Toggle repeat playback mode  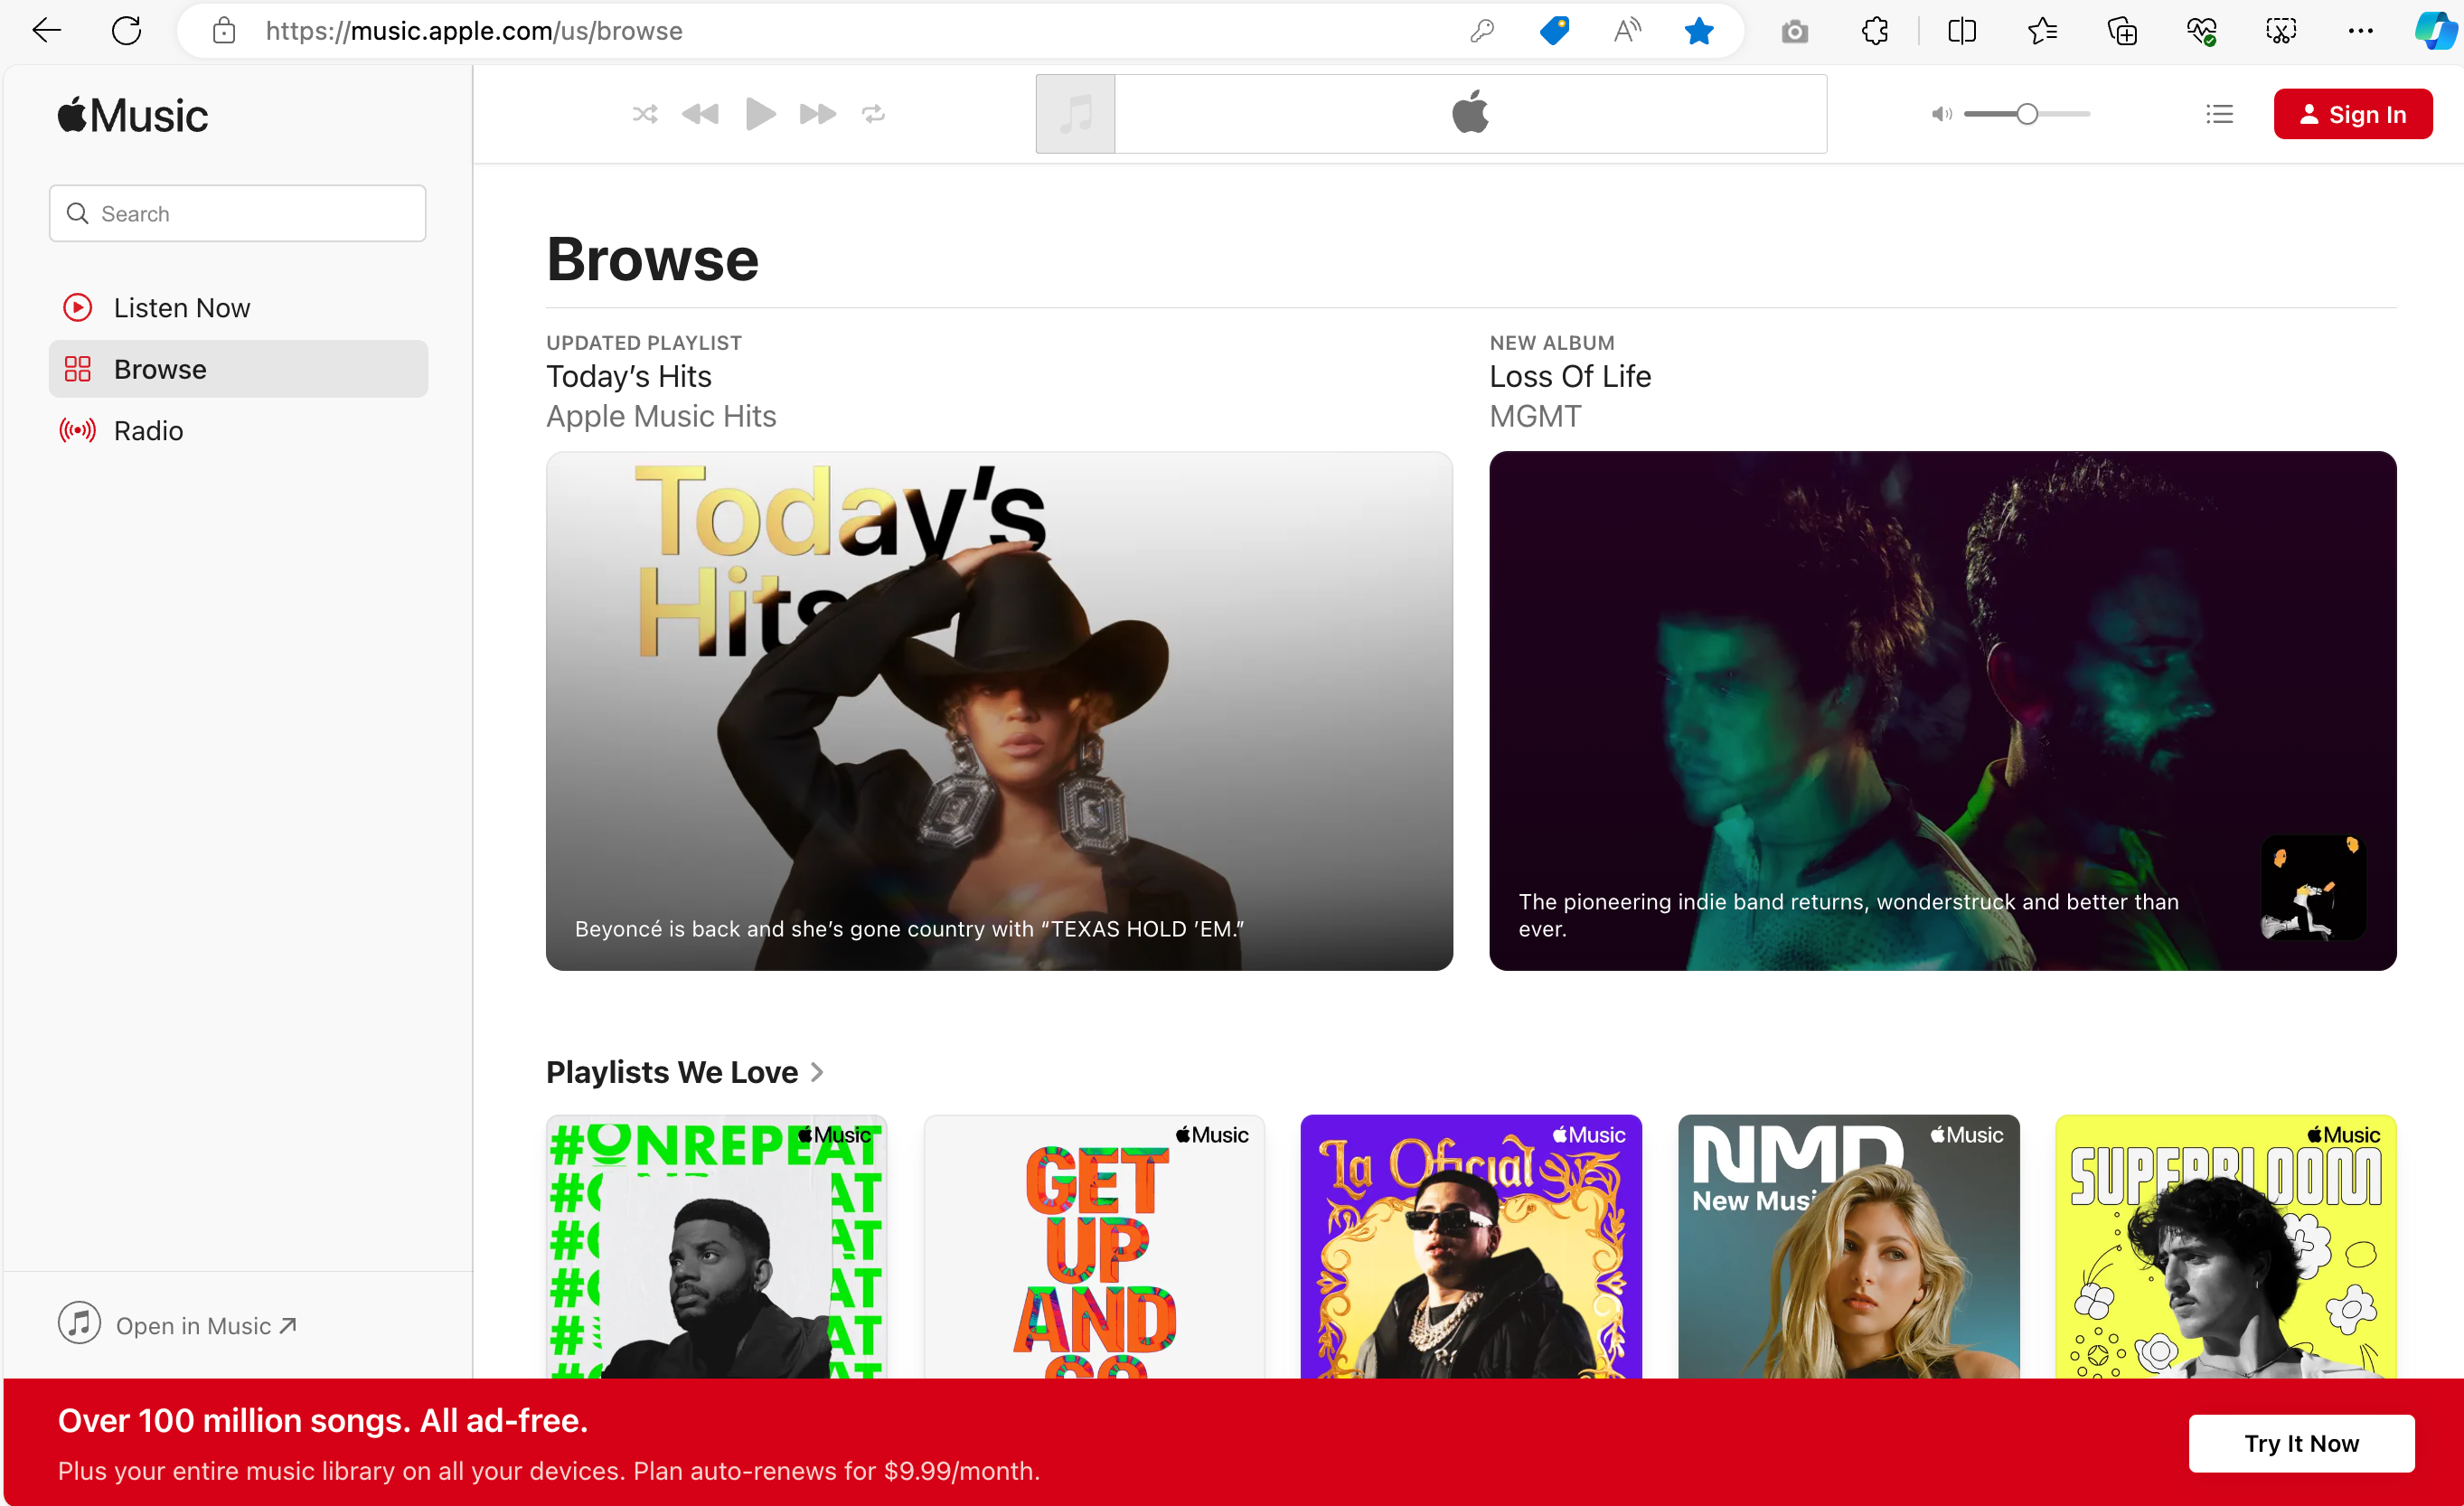[x=873, y=114]
